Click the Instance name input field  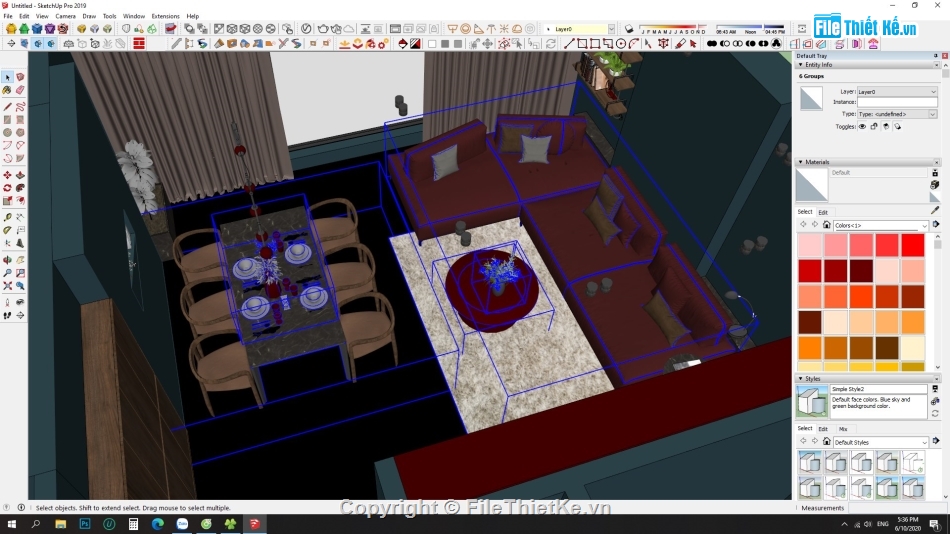[x=897, y=102]
